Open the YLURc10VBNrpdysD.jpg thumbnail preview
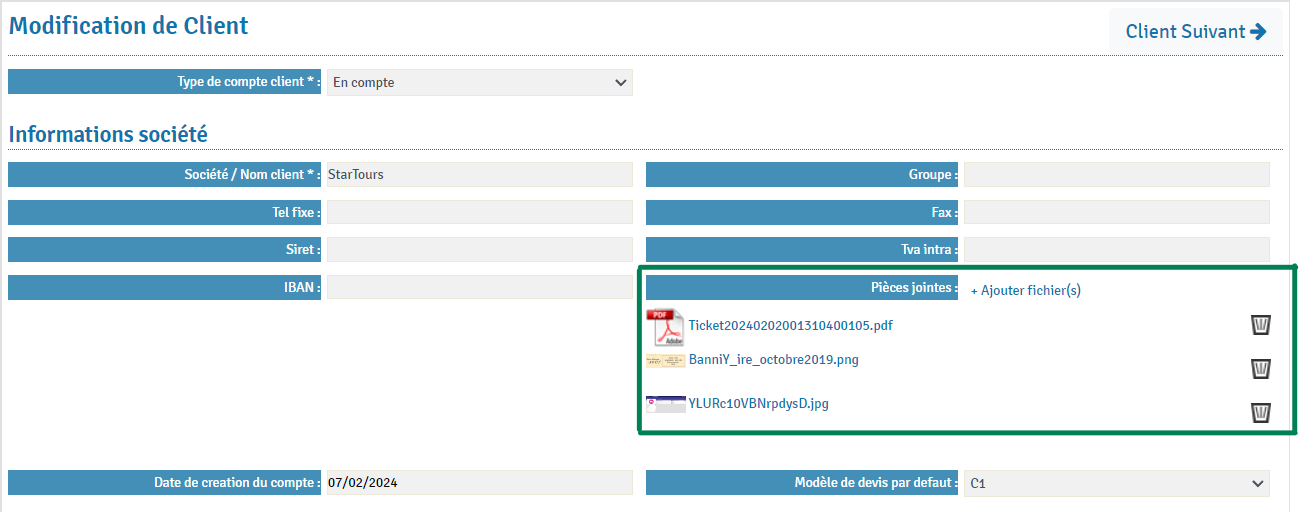The image size is (1299, 512). [666, 404]
